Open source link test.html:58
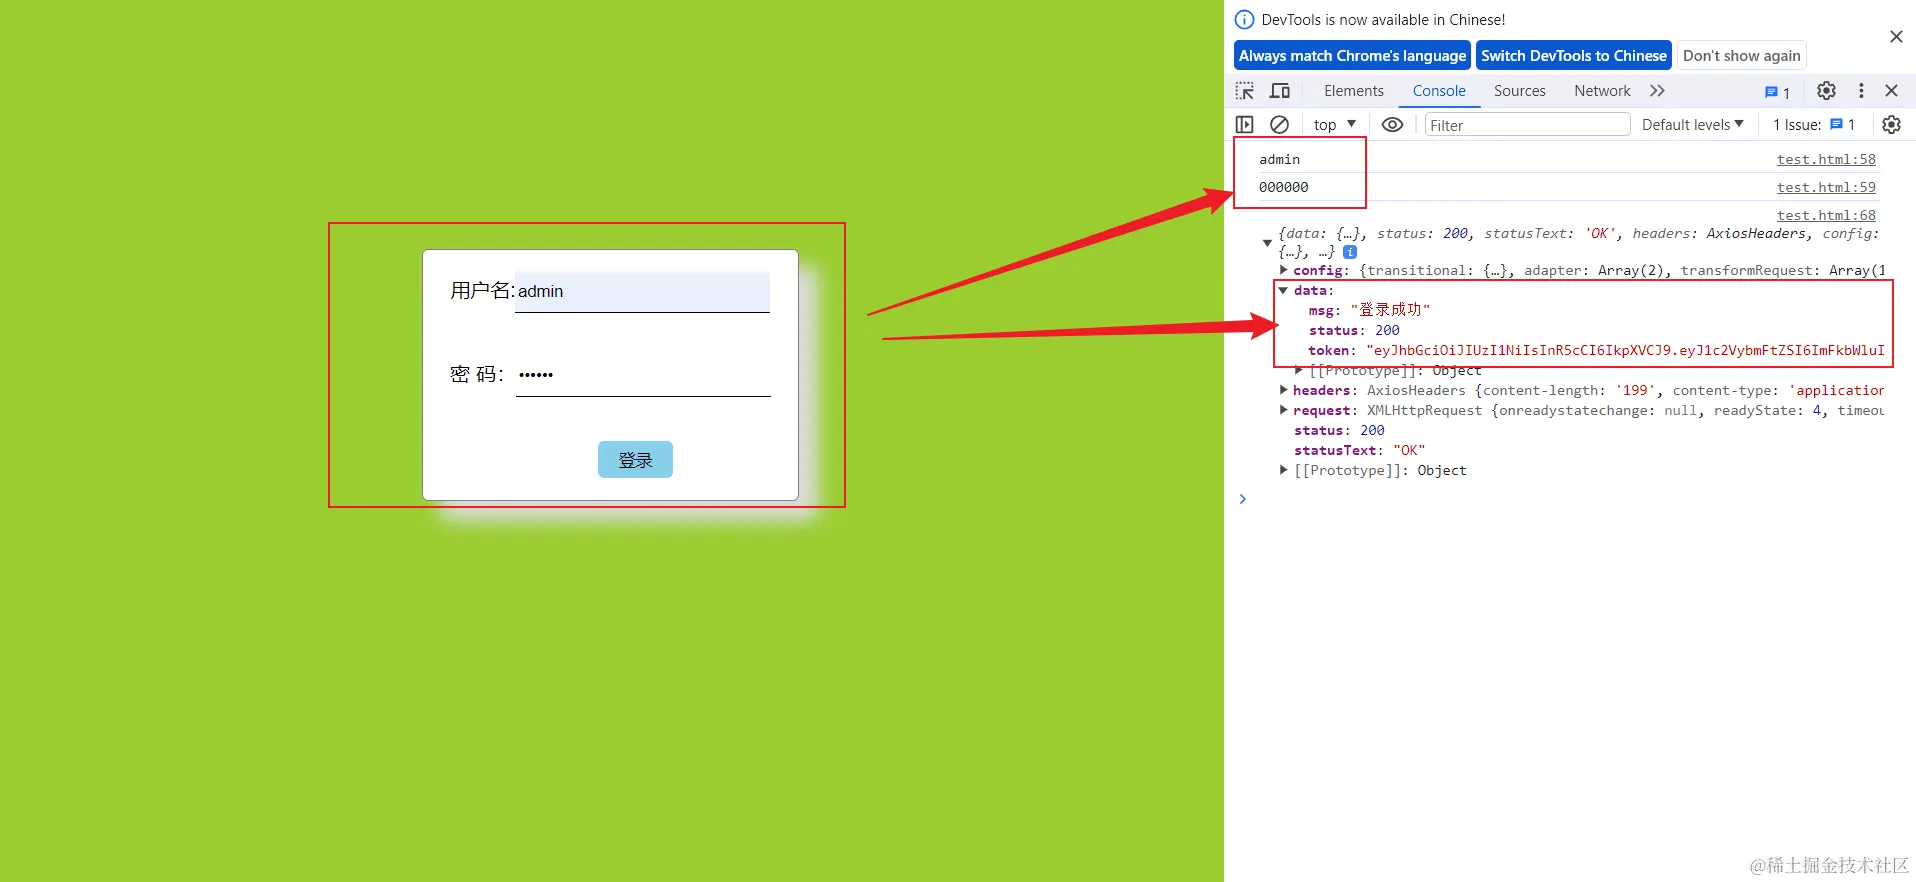The height and width of the screenshot is (882, 1916). (x=1826, y=159)
